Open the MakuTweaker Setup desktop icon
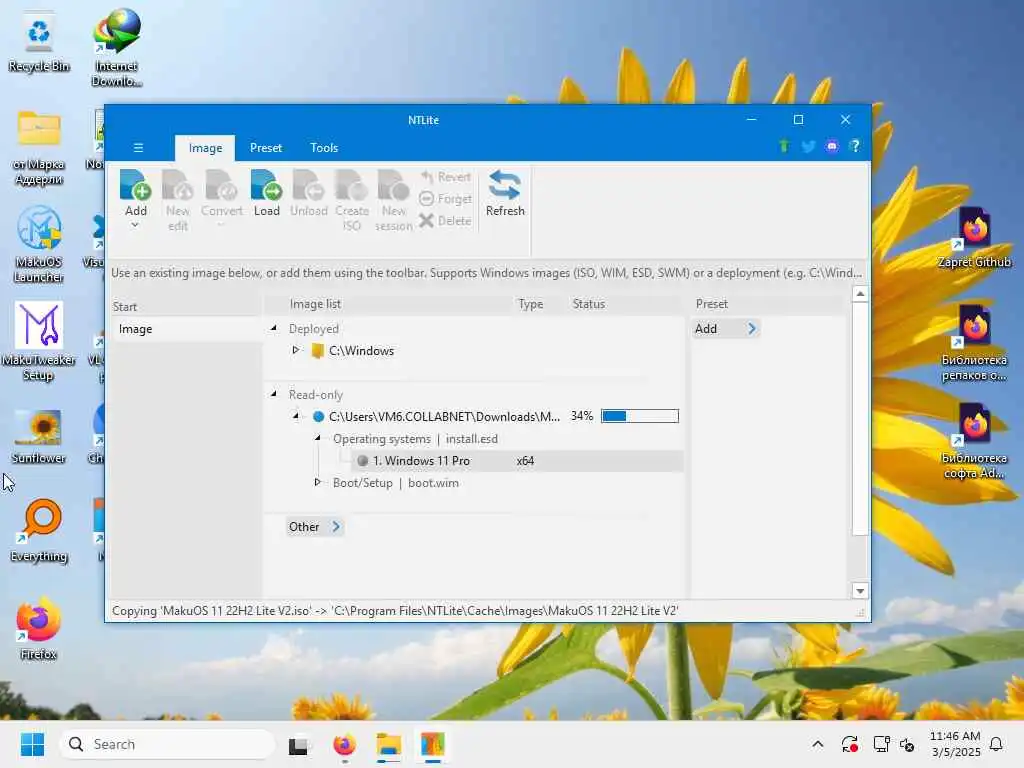 pyautogui.click(x=38, y=342)
